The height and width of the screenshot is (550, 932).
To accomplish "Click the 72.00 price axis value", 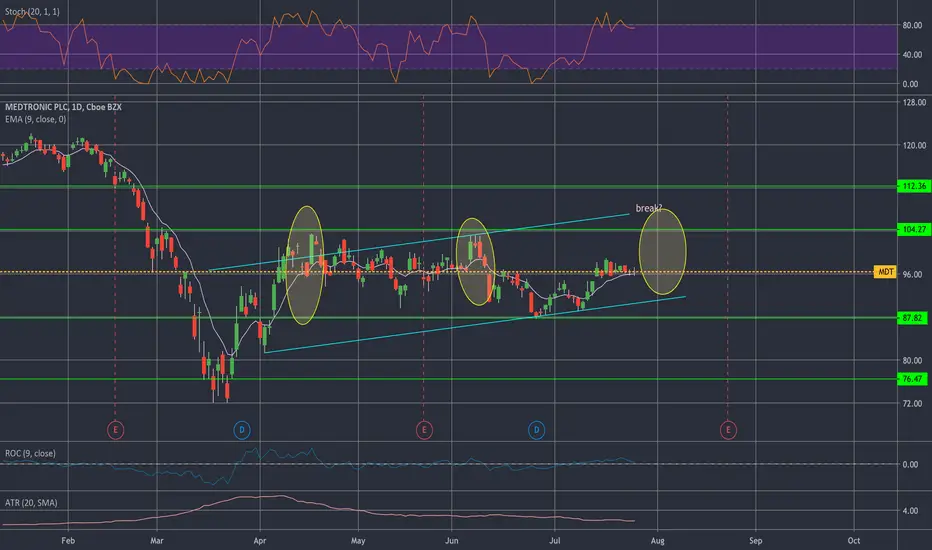I will [x=912, y=403].
